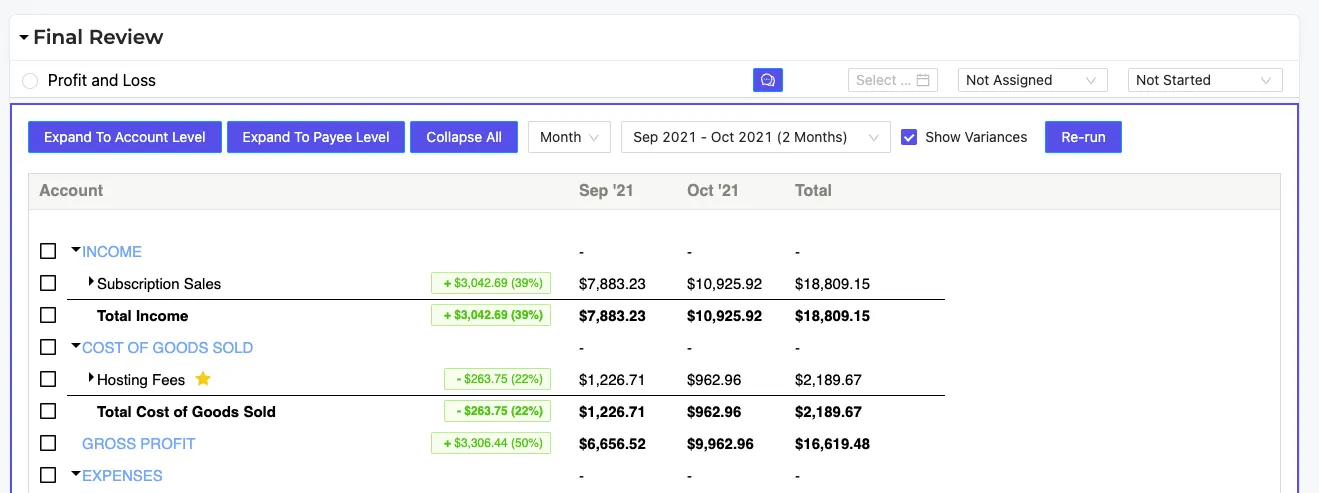
Task: Tick the checkbox next to GROSS PROFIT
Action: pos(48,443)
